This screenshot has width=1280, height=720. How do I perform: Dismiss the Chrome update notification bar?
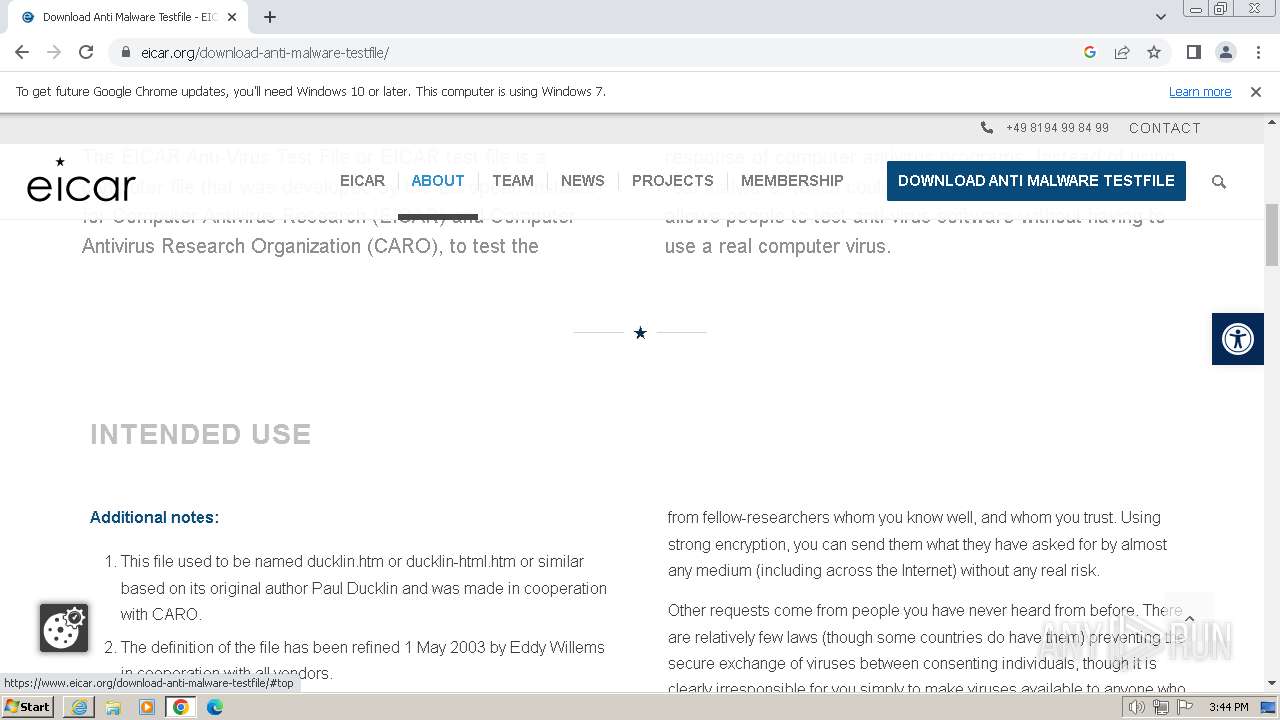[x=1255, y=92]
